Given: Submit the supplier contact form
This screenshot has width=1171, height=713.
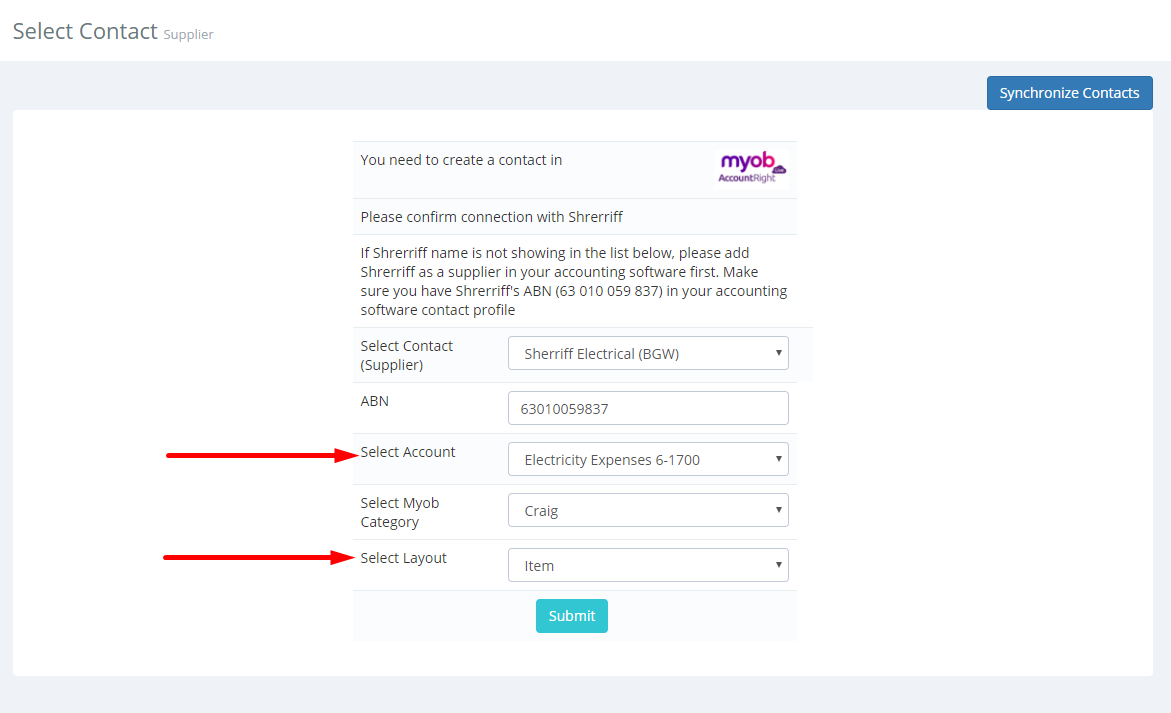Looking at the screenshot, I should [x=571, y=616].
